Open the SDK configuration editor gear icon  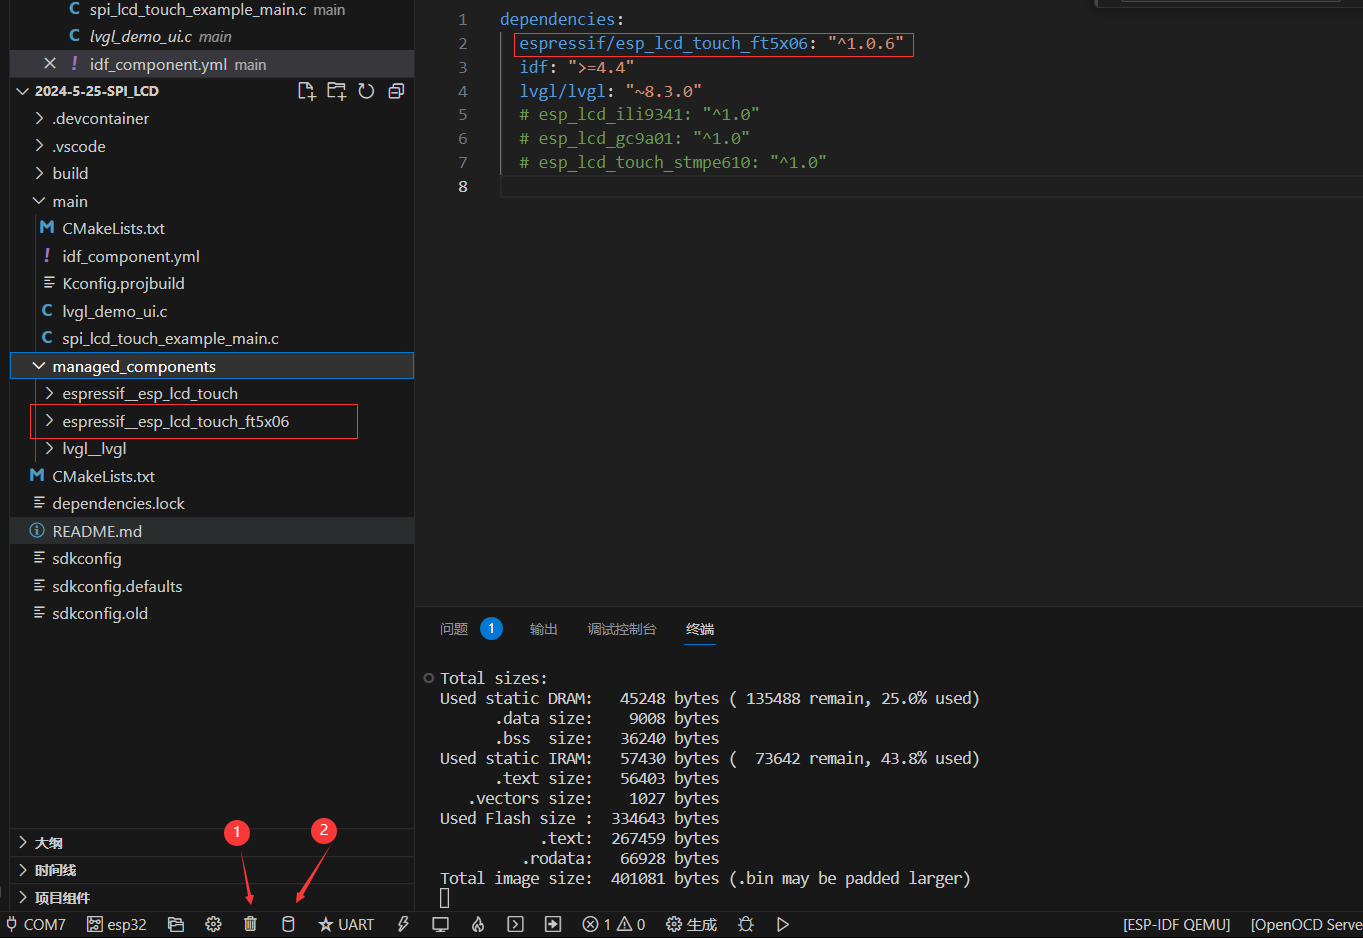point(213,924)
